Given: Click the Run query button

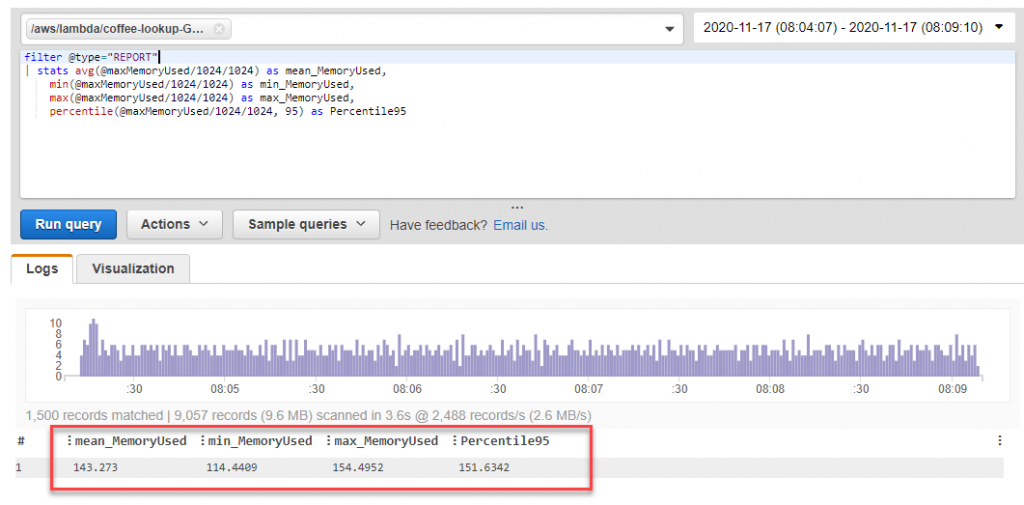Looking at the screenshot, I should (69, 224).
